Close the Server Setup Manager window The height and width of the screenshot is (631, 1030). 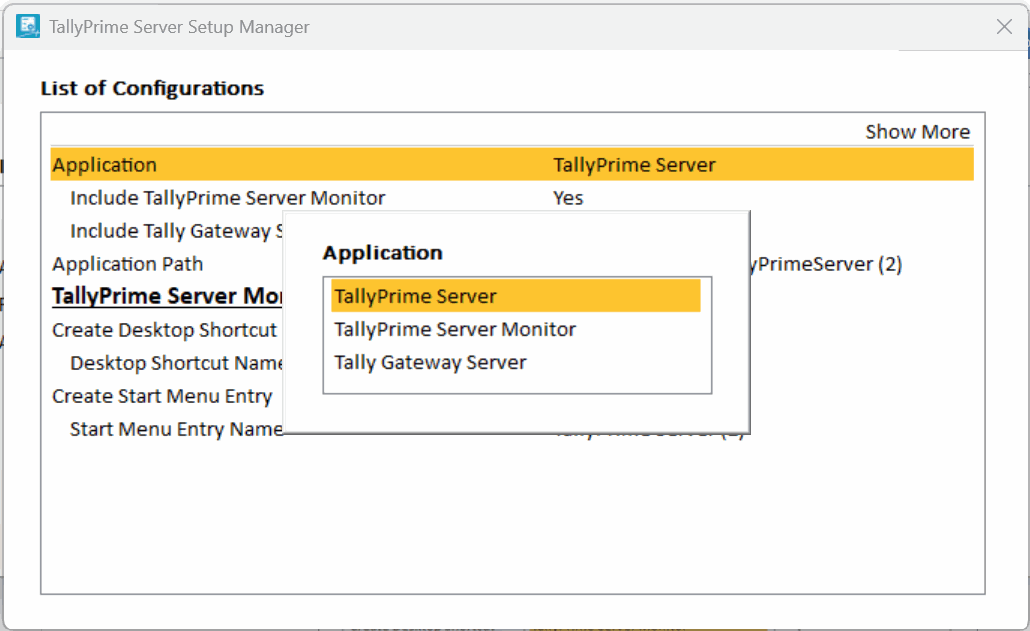click(1004, 27)
